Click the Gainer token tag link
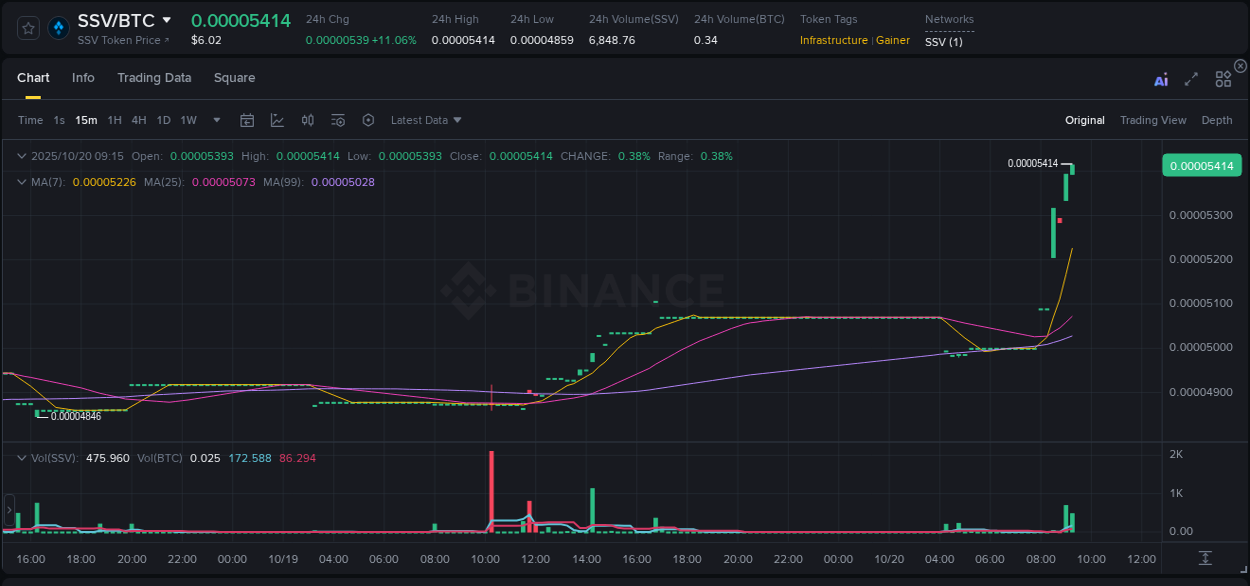1250x586 pixels. (x=893, y=41)
